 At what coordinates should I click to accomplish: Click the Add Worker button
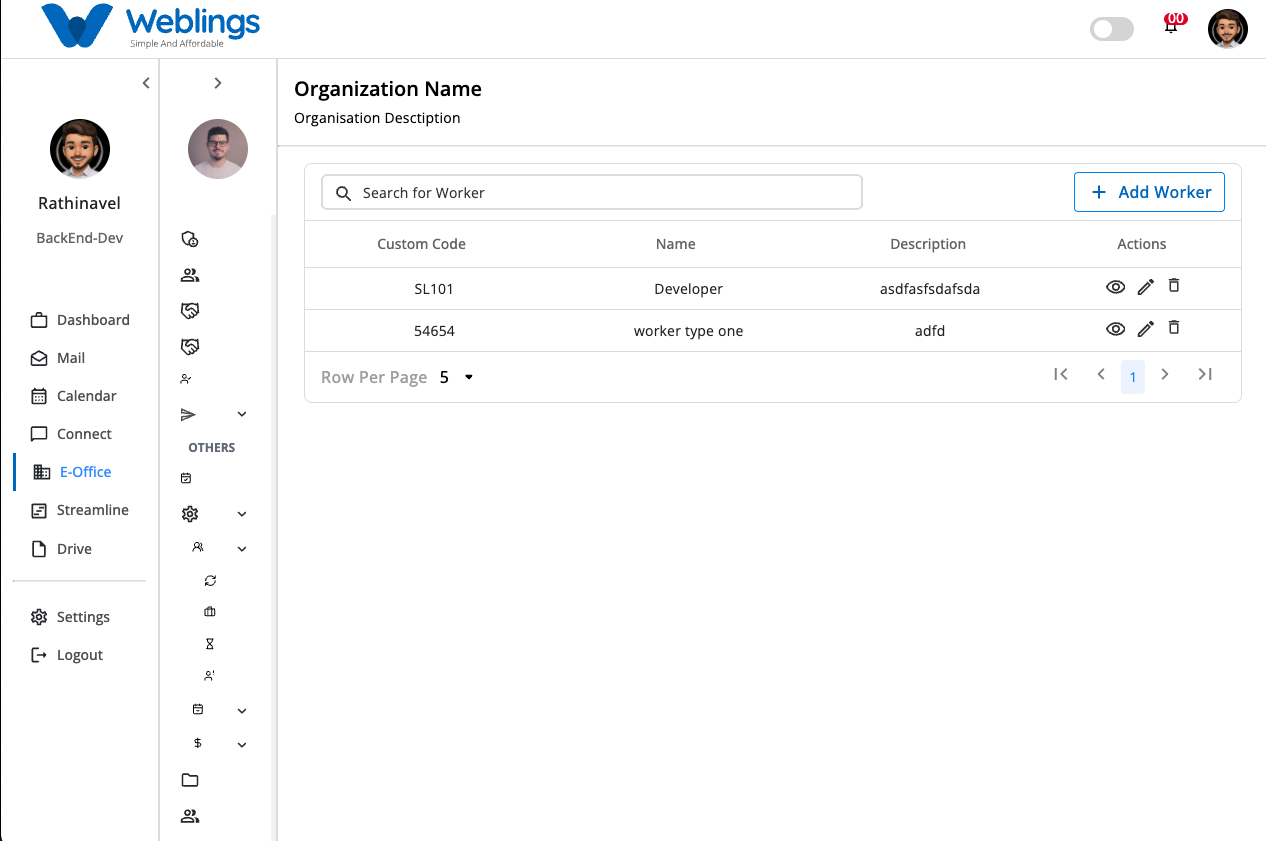coord(1149,192)
